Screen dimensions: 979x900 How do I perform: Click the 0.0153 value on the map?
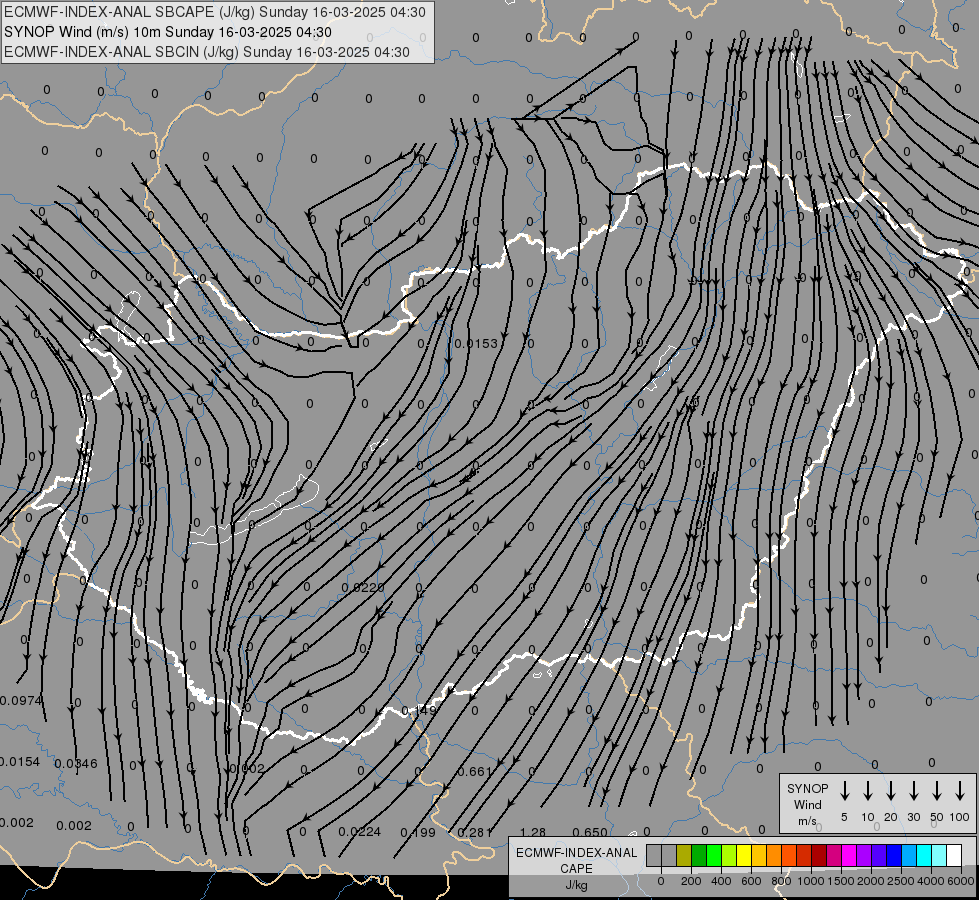click(x=476, y=344)
